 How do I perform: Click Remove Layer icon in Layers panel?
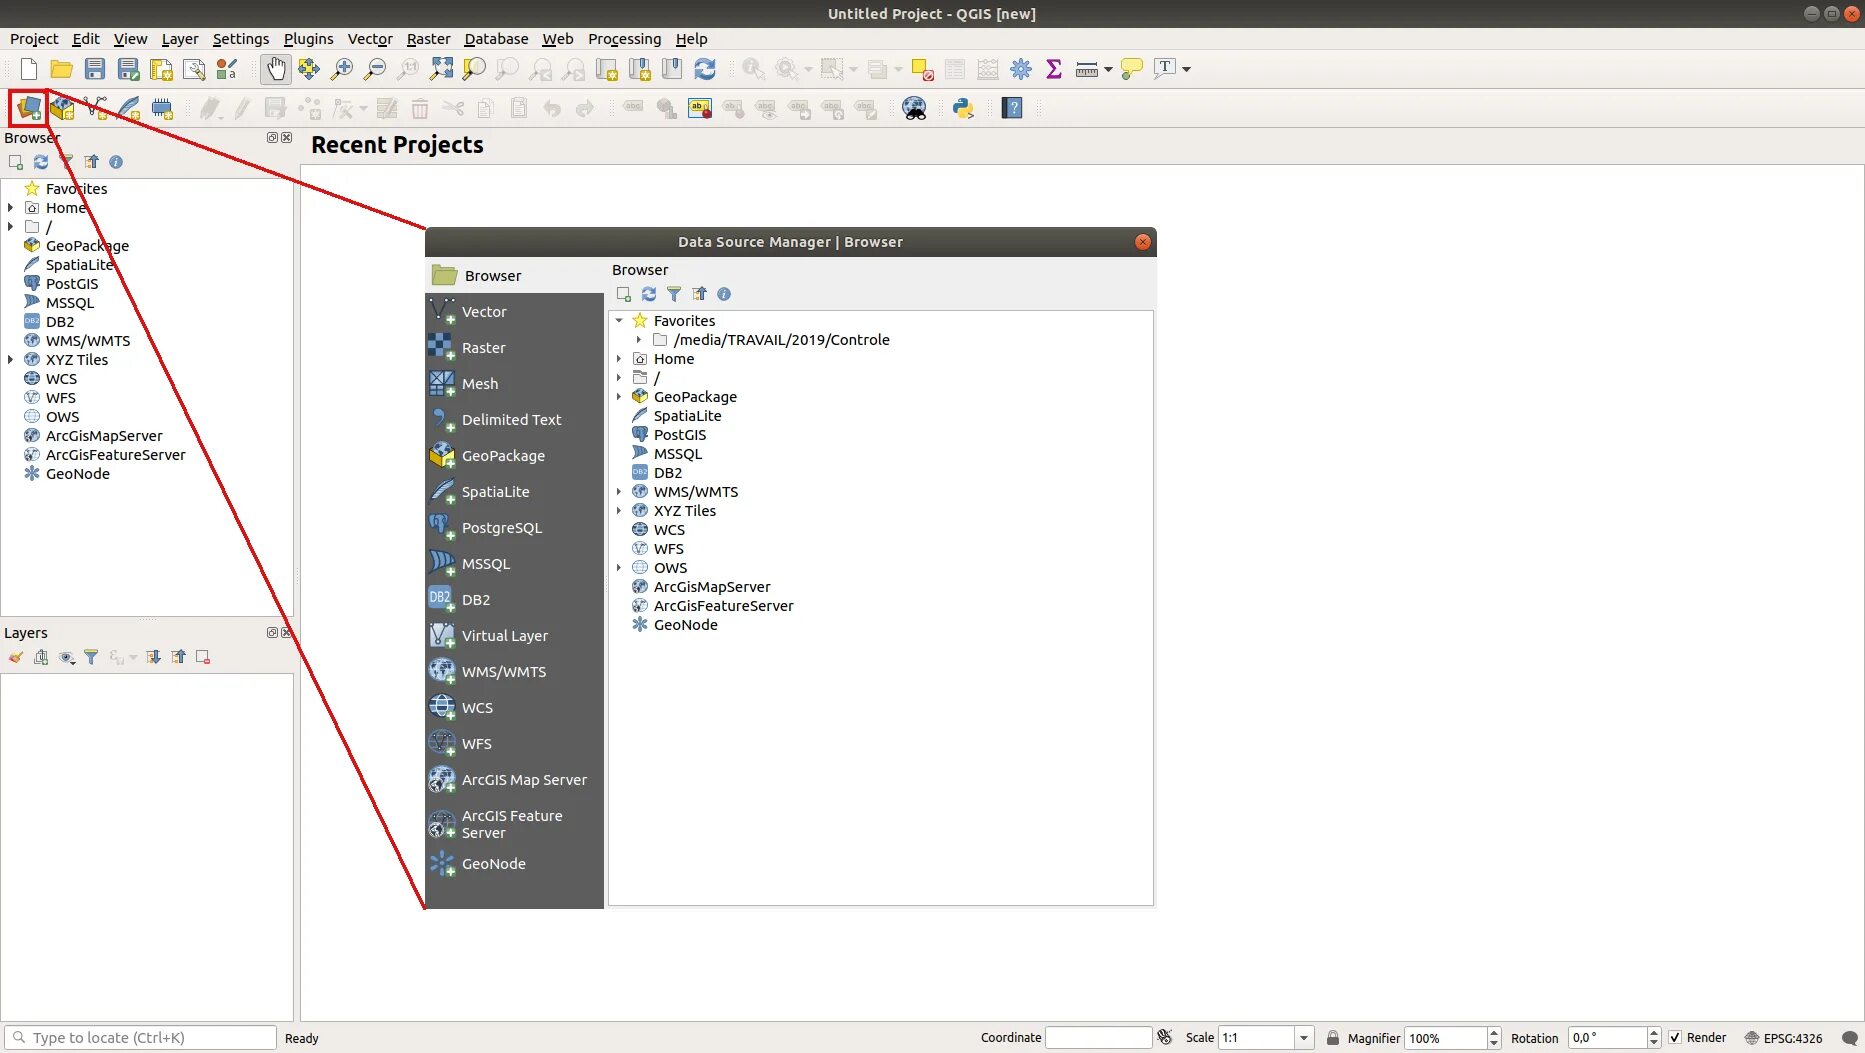(203, 657)
